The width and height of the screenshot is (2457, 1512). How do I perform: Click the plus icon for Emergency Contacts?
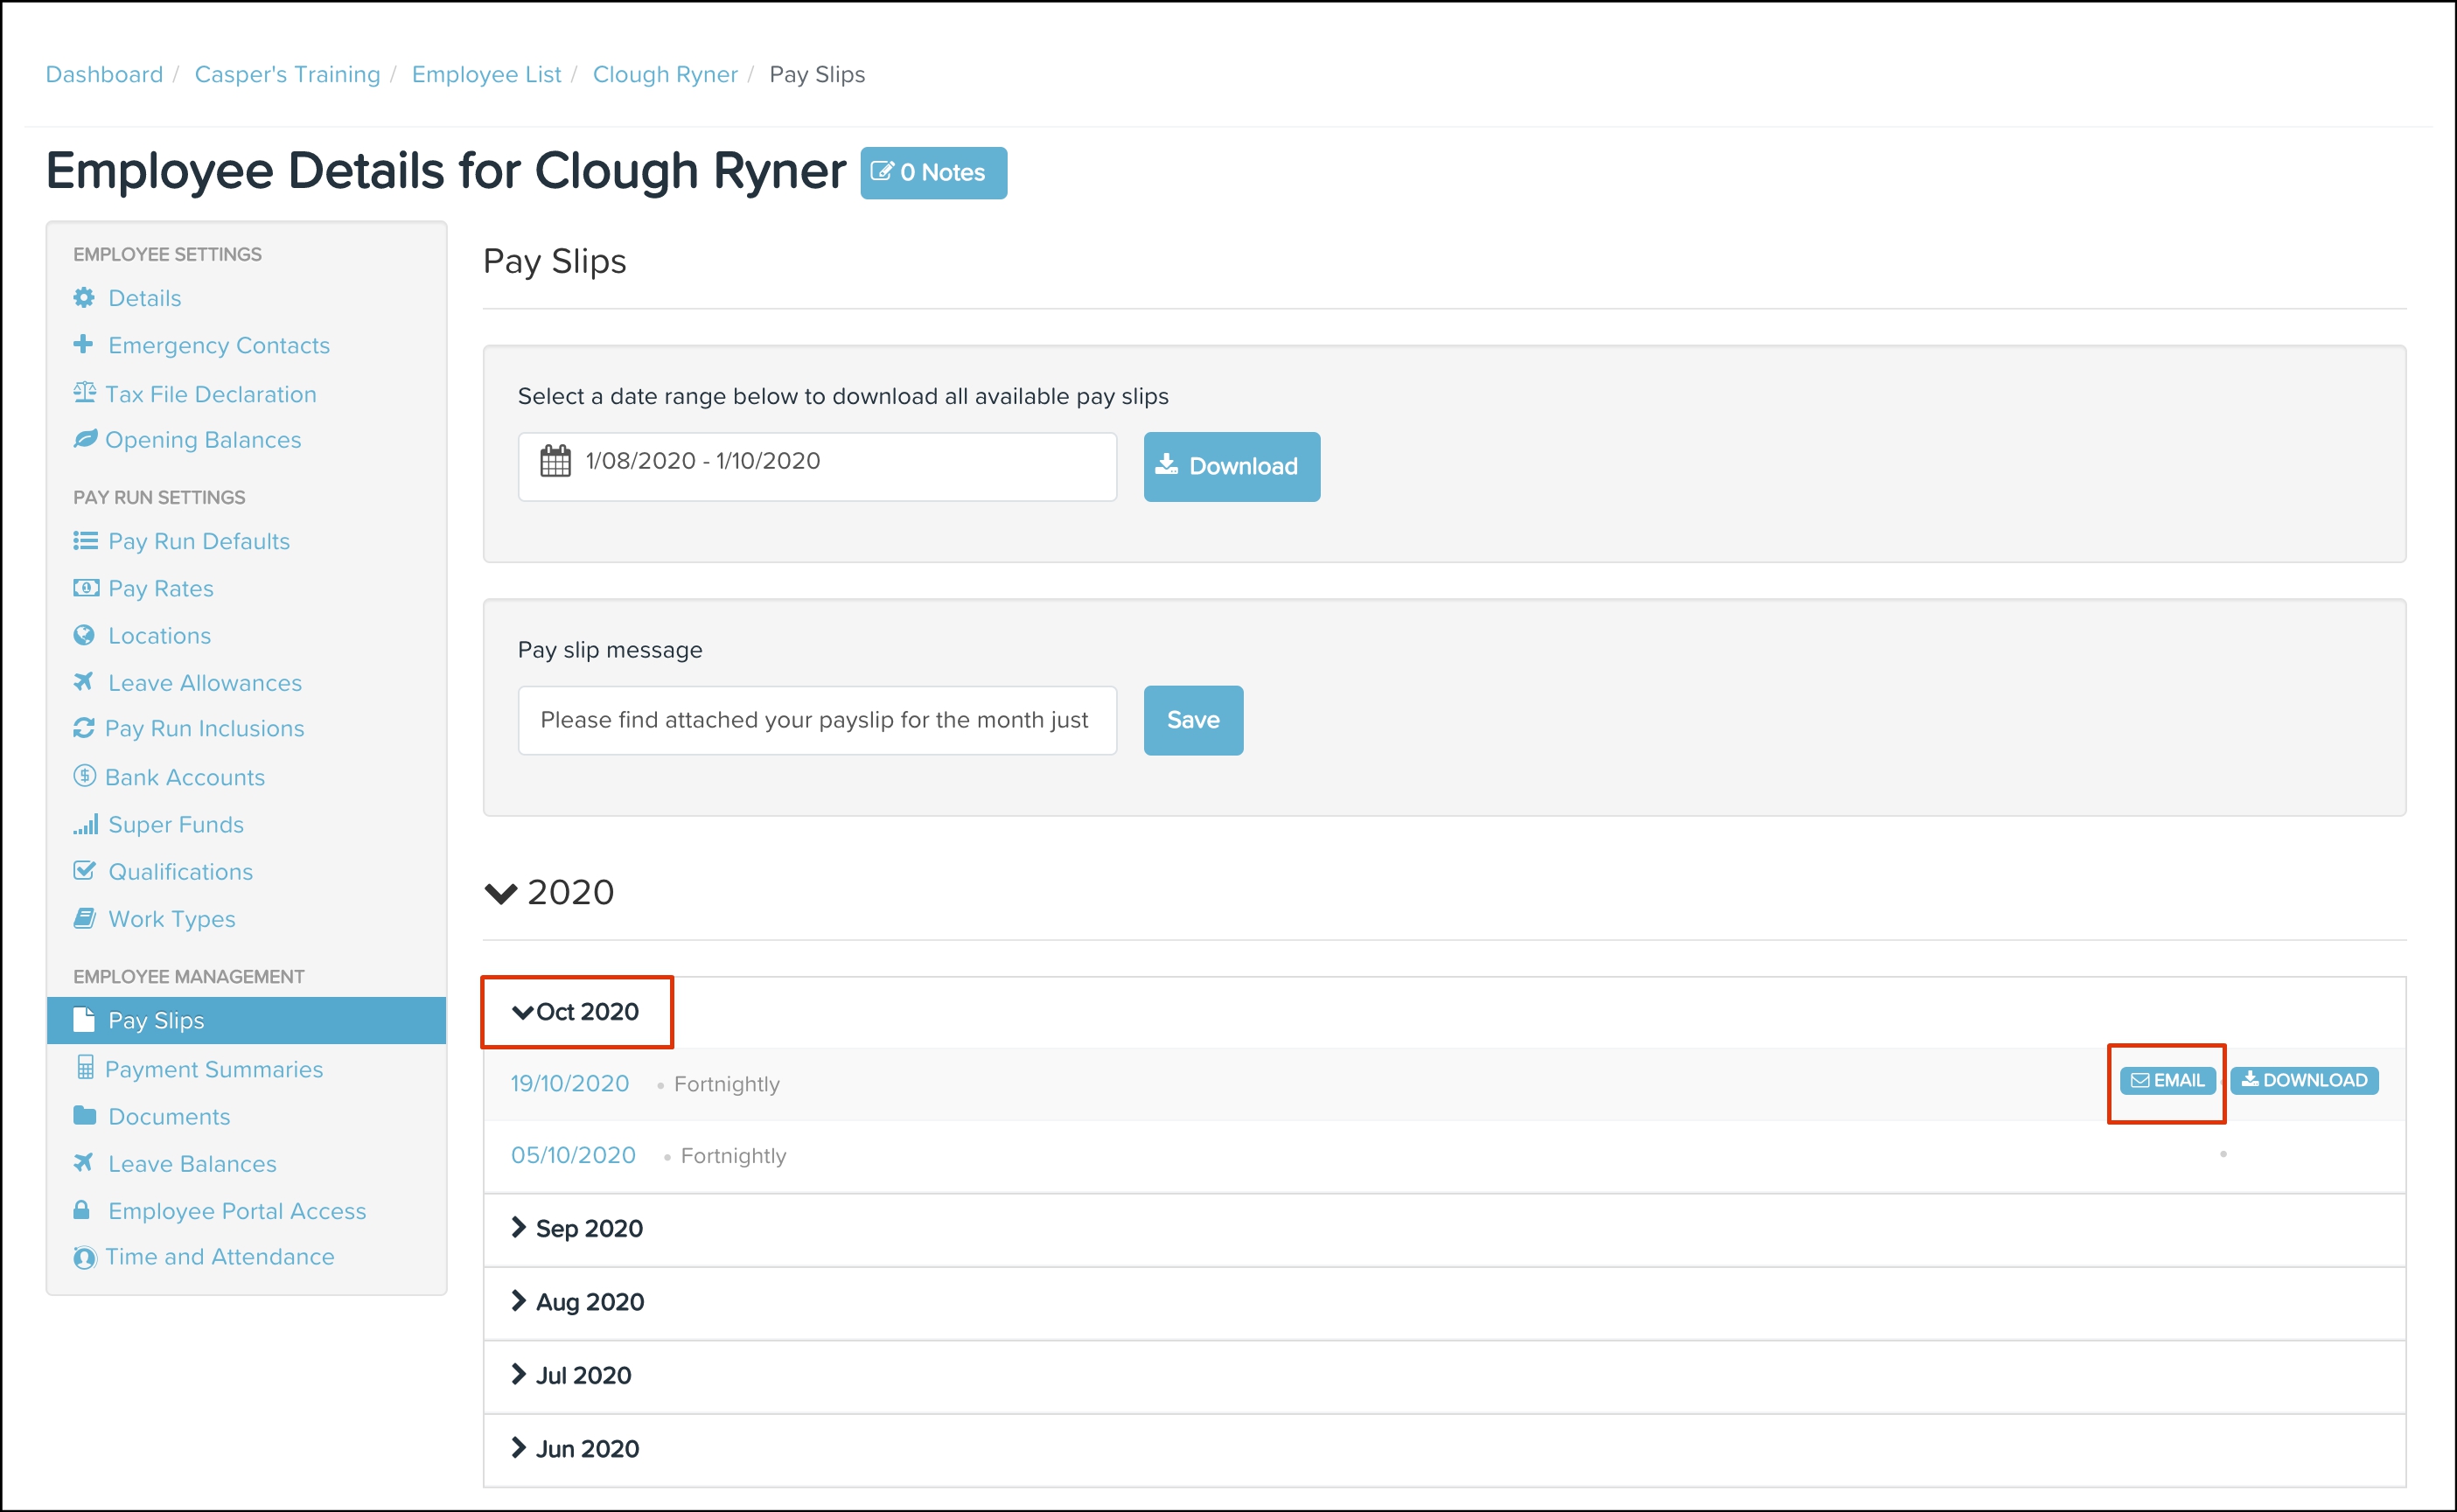(x=83, y=345)
